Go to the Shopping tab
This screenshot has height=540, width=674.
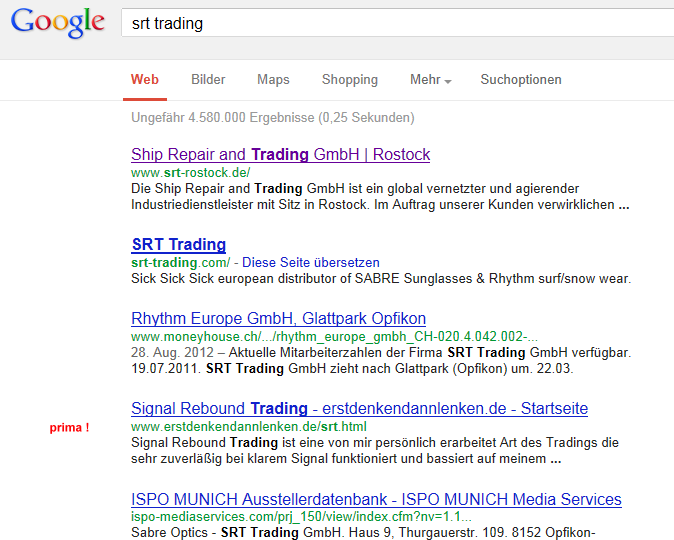[x=350, y=80]
